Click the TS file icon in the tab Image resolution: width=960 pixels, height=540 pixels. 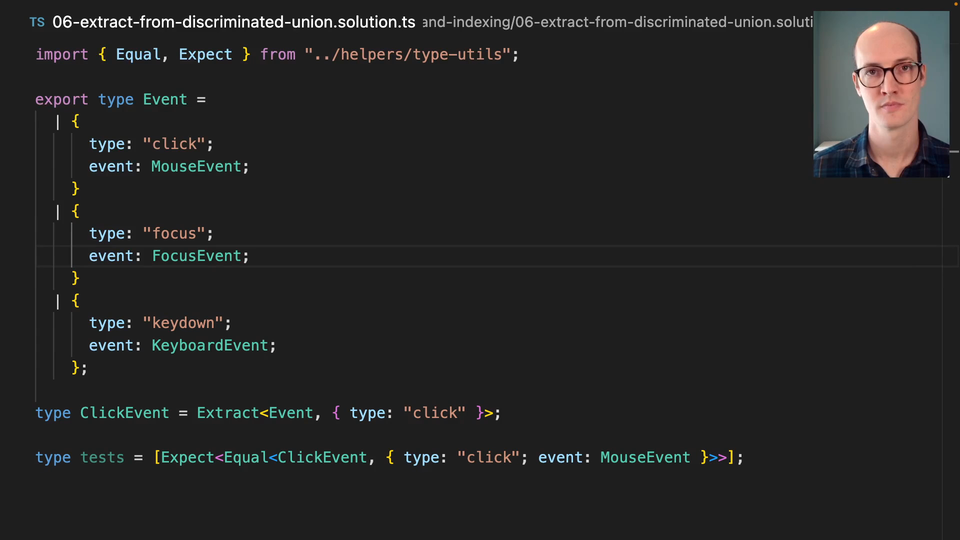pyautogui.click(x=37, y=22)
